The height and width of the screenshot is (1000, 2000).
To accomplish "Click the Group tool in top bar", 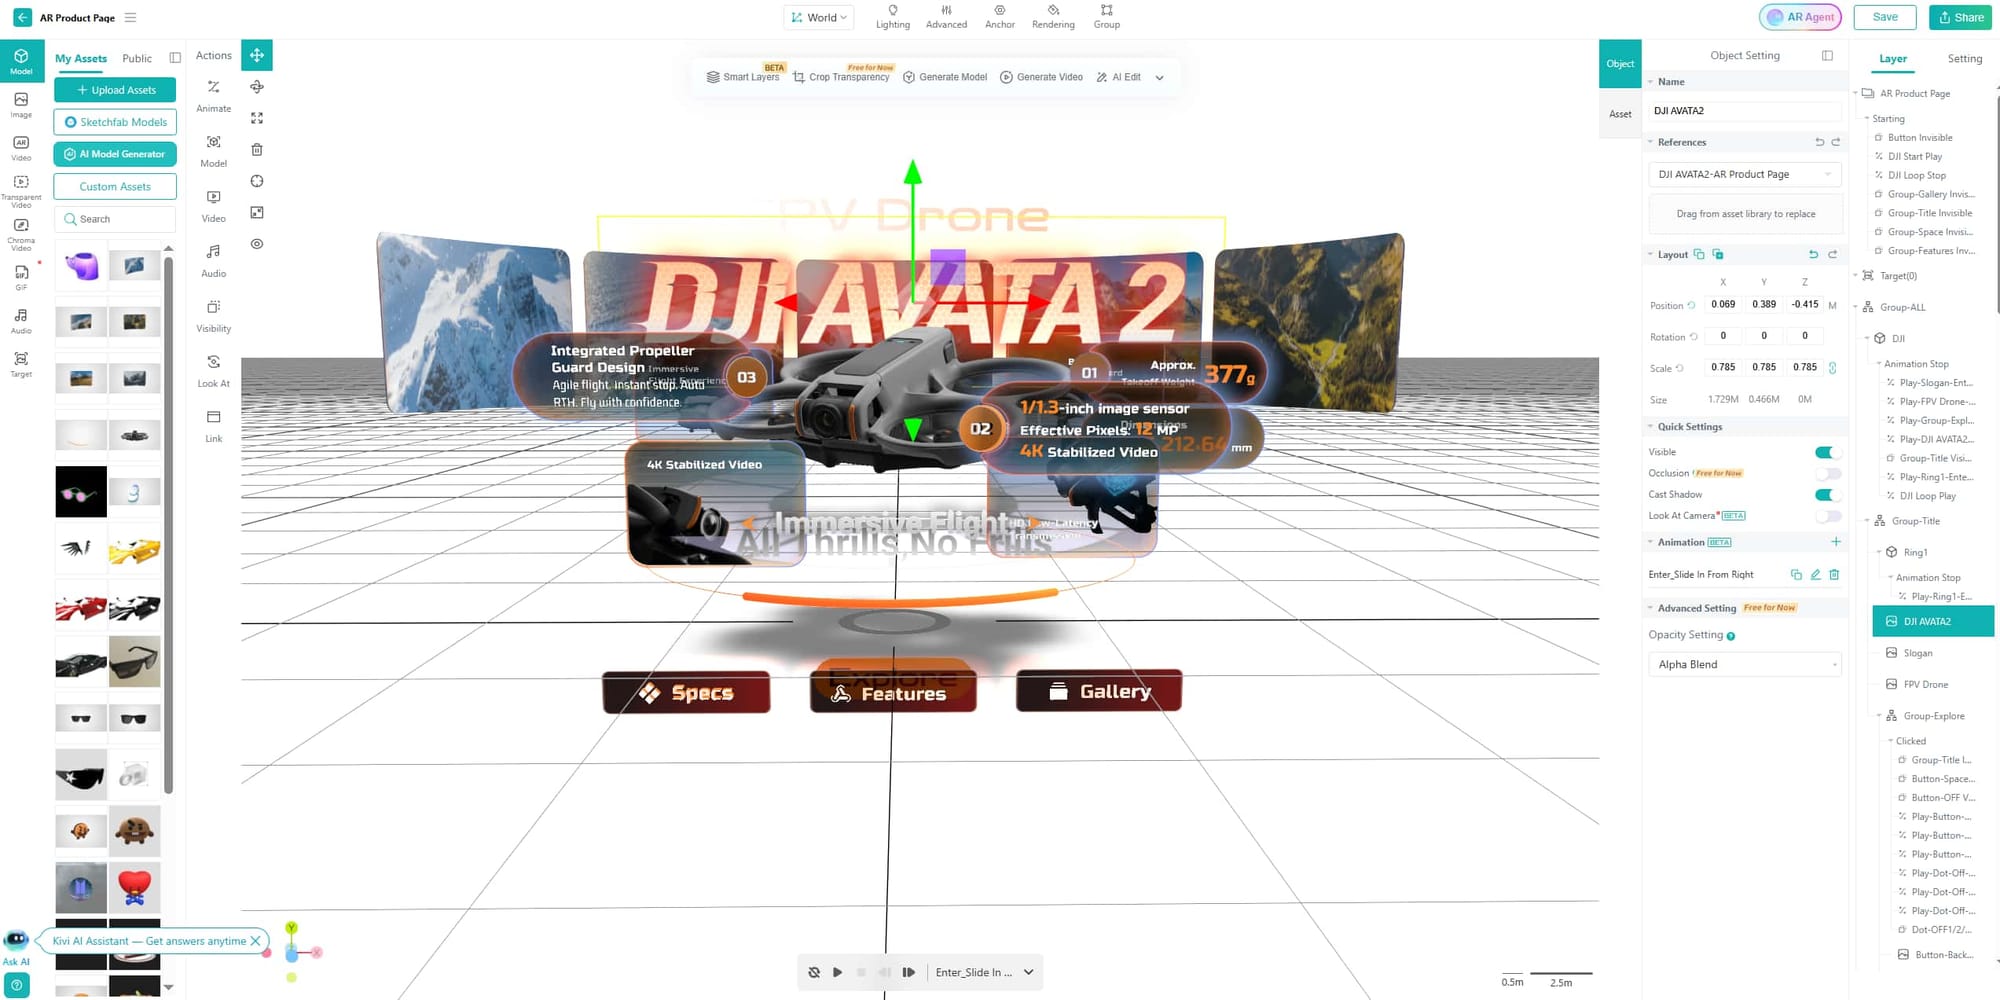I will [x=1106, y=17].
